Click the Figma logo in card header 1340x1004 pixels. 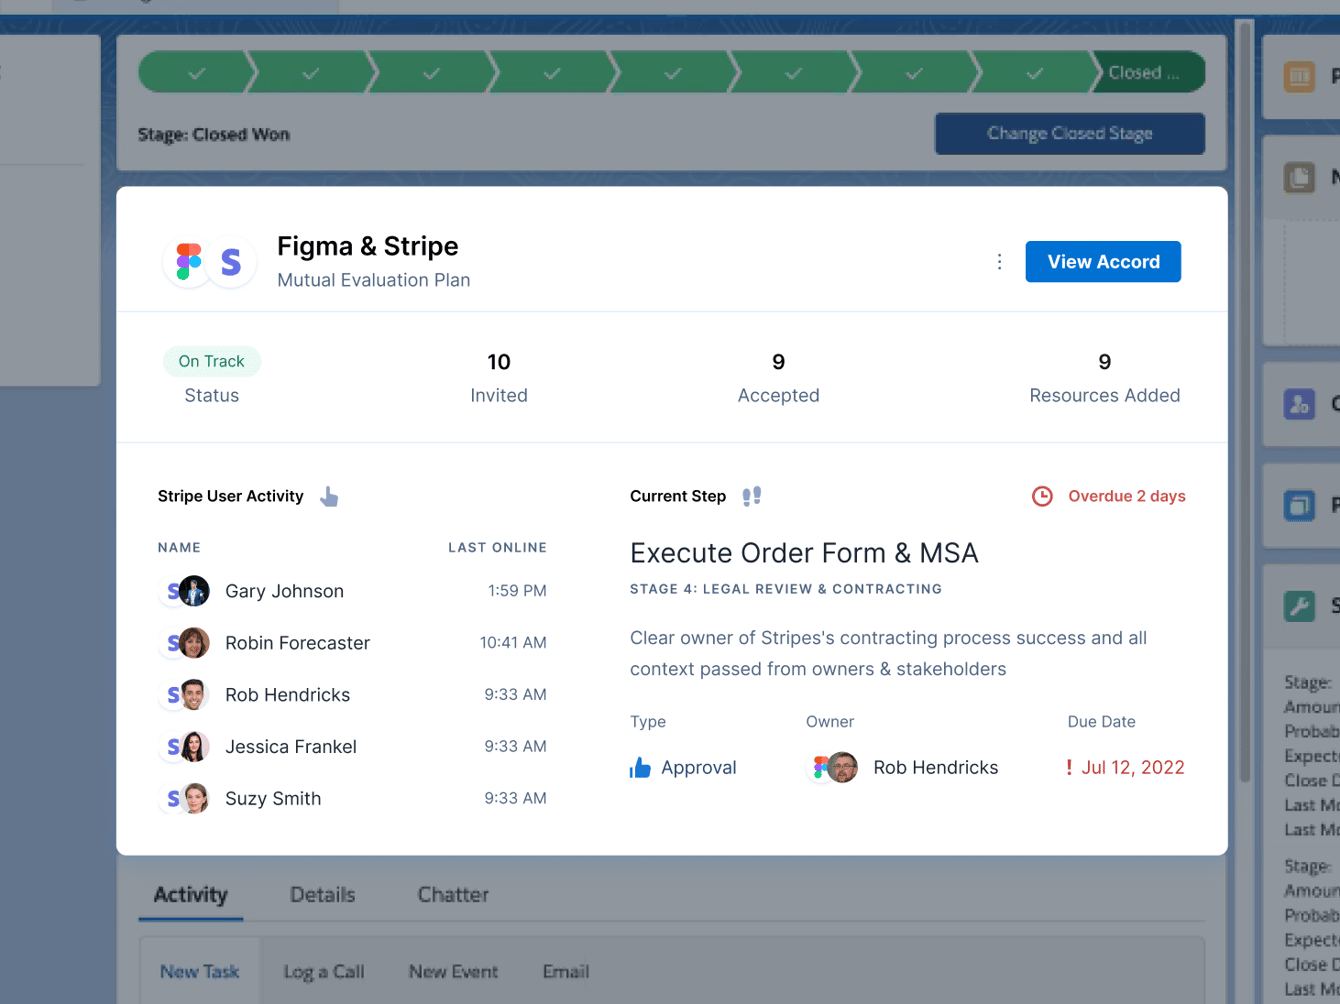point(188,261)
